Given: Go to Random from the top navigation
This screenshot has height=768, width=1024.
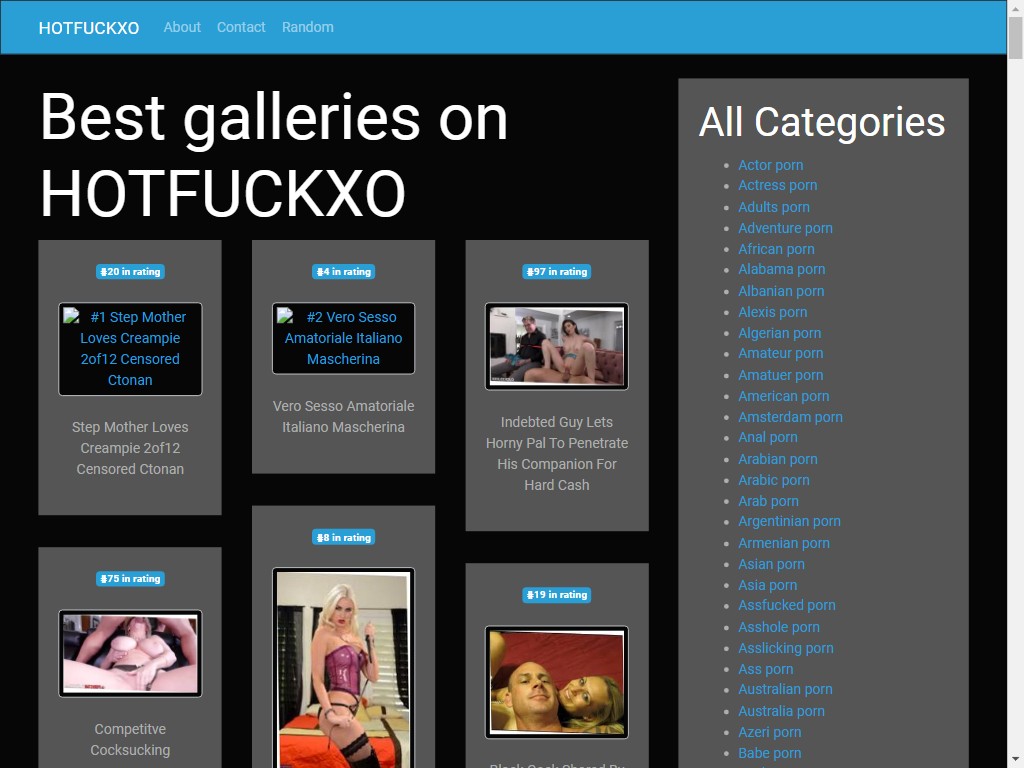Looking at the screenshot, I should click(x=308, y=27).
